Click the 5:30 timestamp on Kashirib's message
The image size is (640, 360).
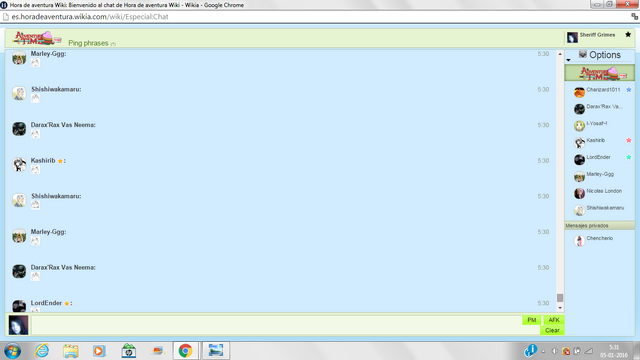[543, 160]
